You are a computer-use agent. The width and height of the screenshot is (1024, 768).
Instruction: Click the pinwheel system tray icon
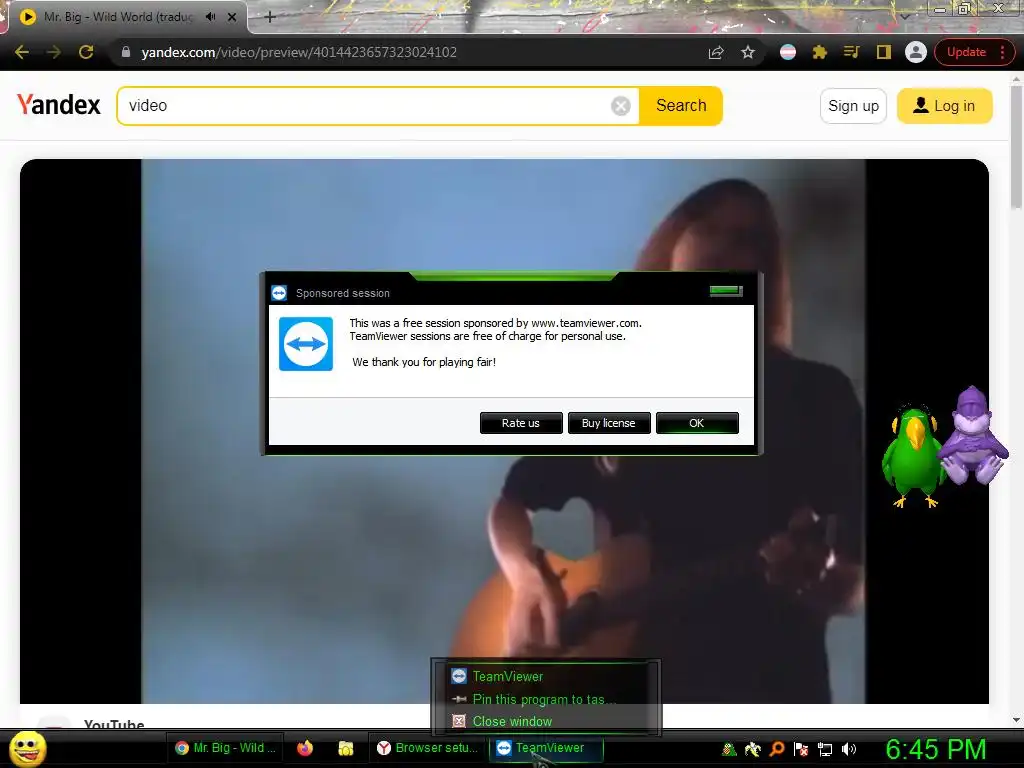tap(753, 749)
